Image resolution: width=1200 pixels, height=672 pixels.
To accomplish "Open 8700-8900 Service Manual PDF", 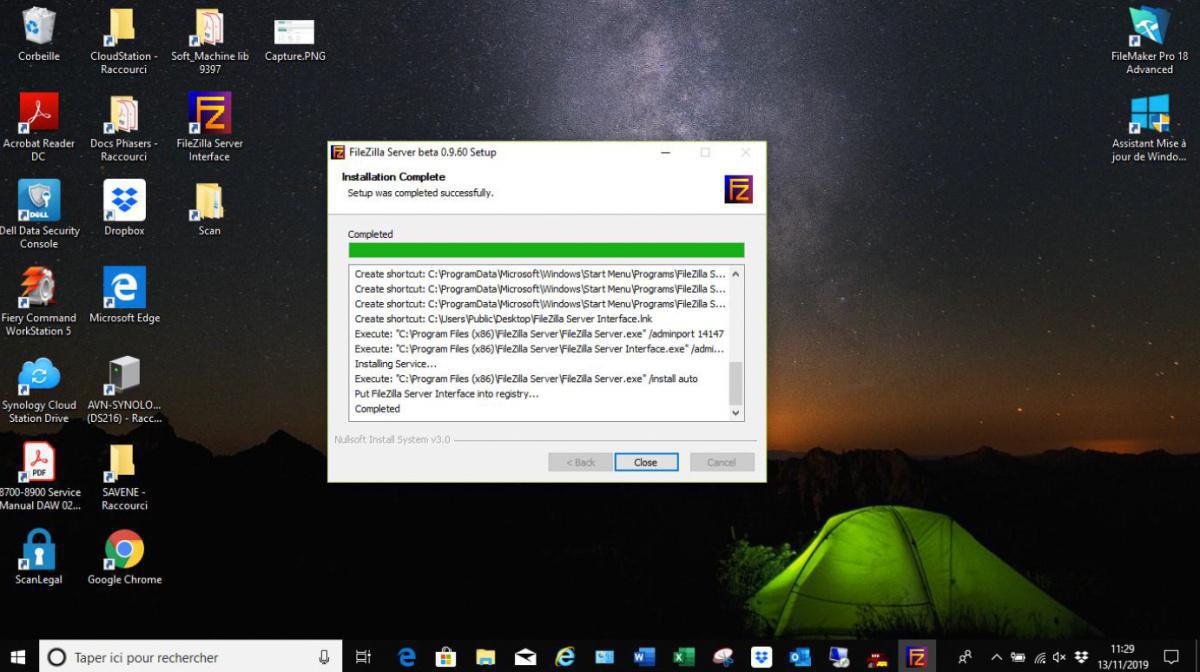I will click(x=38, y=476).
